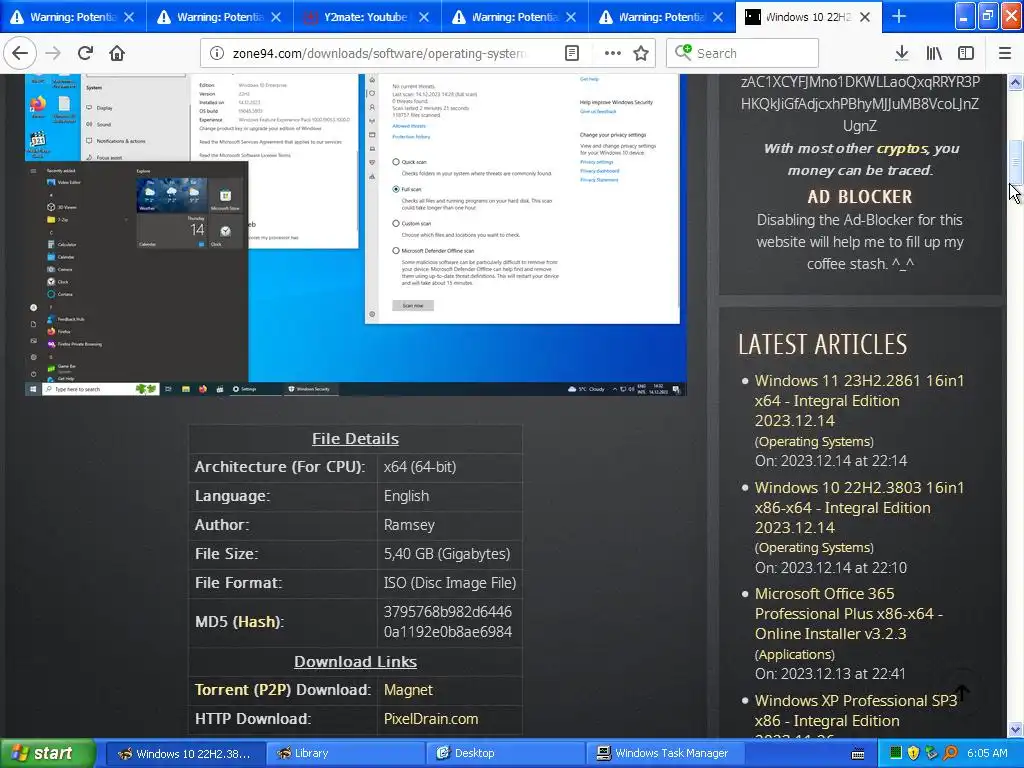Toggle reader view in address bar

[x=571, y=53]
